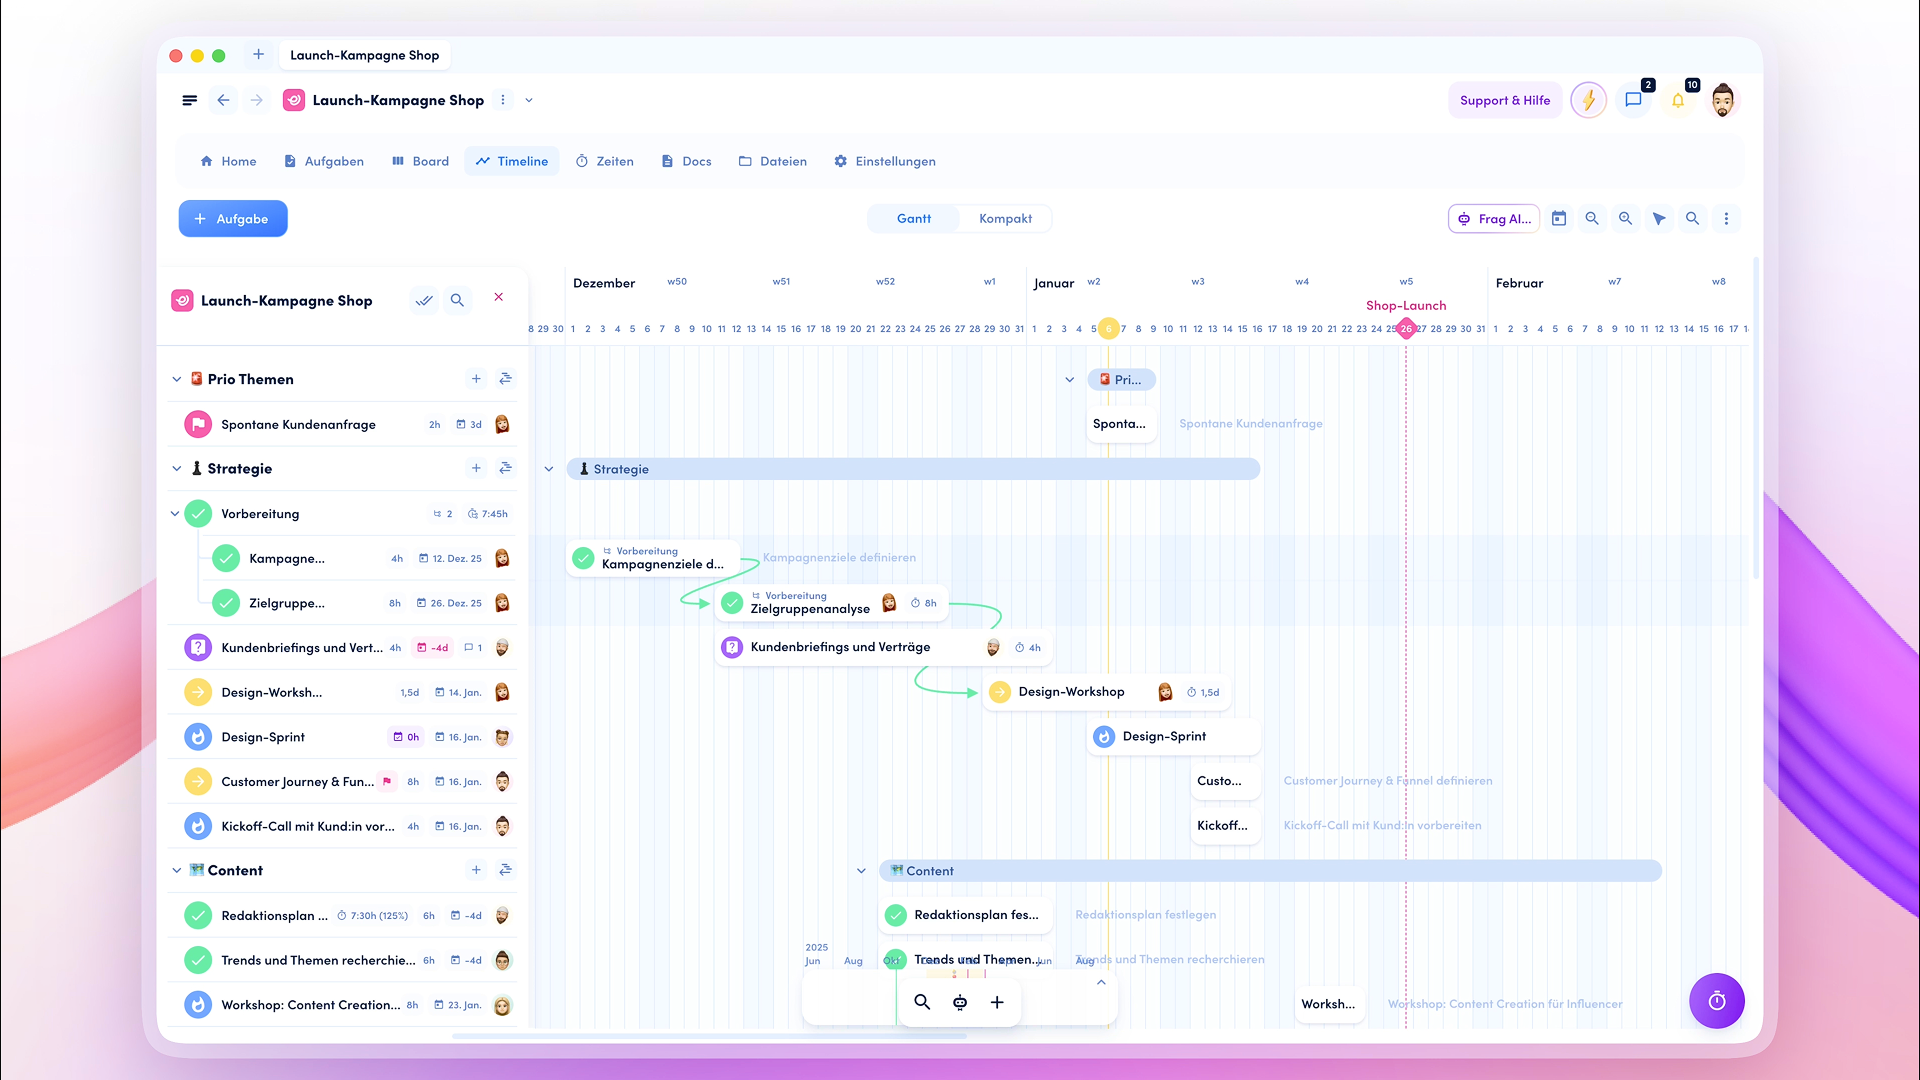Start the timer with the purple stopwatch button

(x=1717, y=1001)
